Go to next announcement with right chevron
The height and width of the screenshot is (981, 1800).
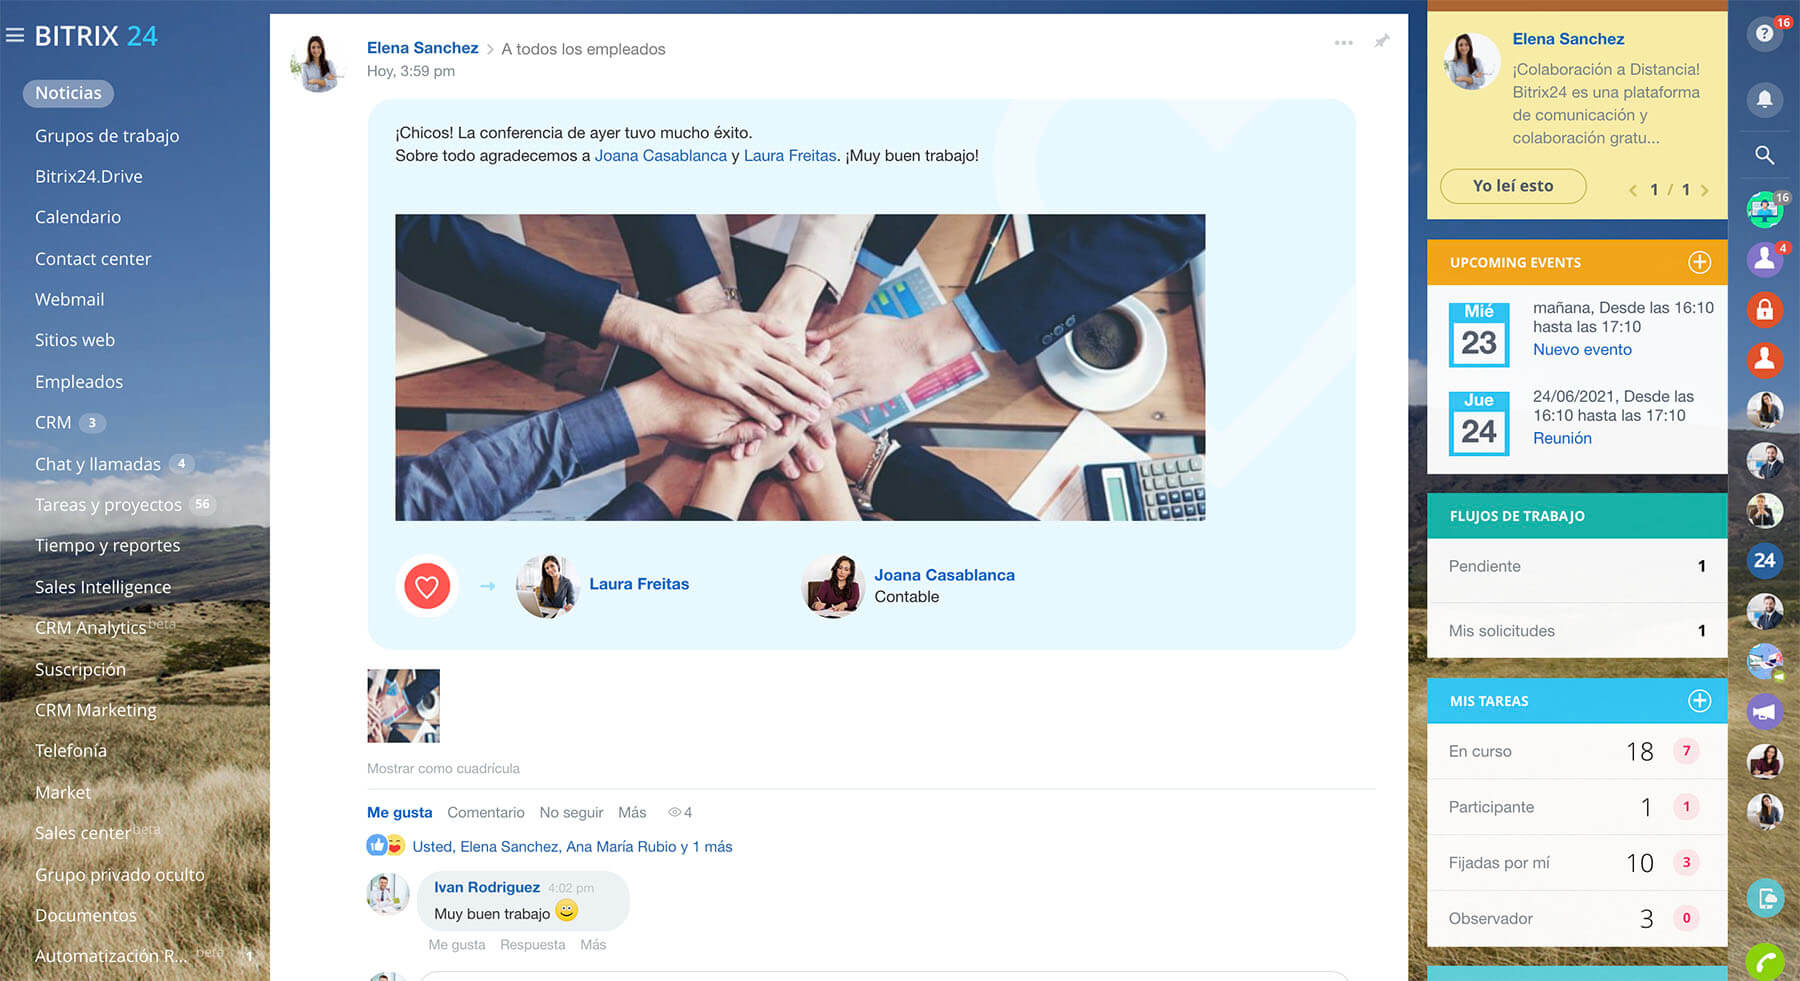(1705, 190)
